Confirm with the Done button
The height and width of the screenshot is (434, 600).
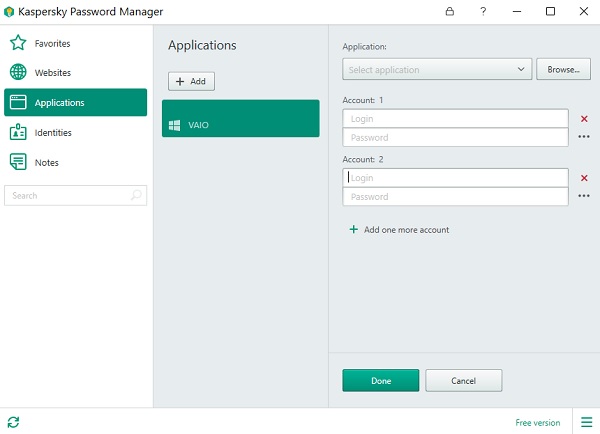(x=381, y=380)
